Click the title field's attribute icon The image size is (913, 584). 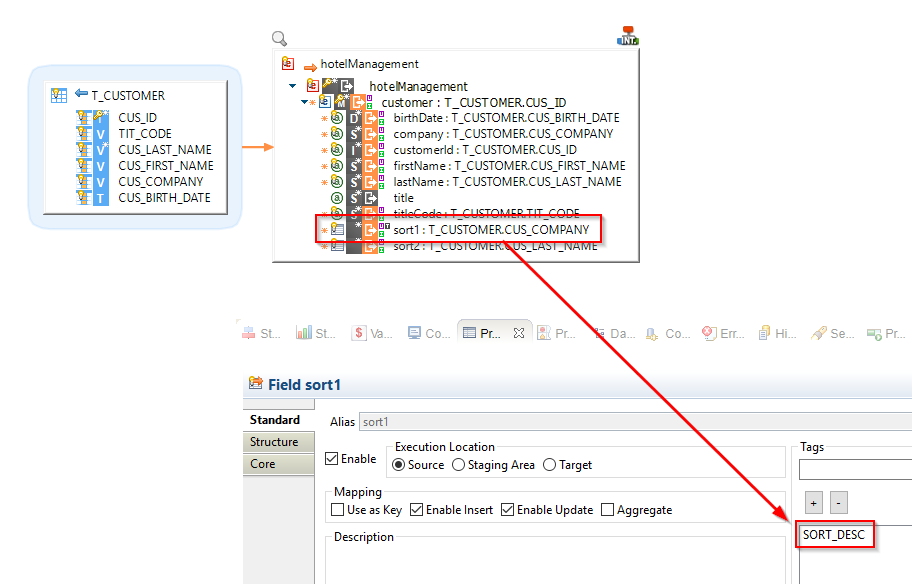(337, 198)
